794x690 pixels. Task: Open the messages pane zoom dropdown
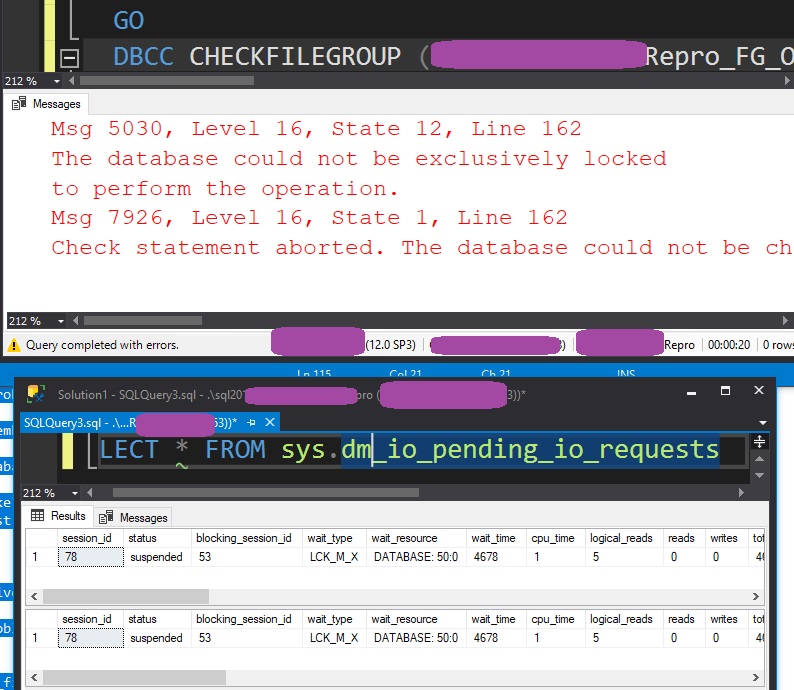tap(56, 321)
